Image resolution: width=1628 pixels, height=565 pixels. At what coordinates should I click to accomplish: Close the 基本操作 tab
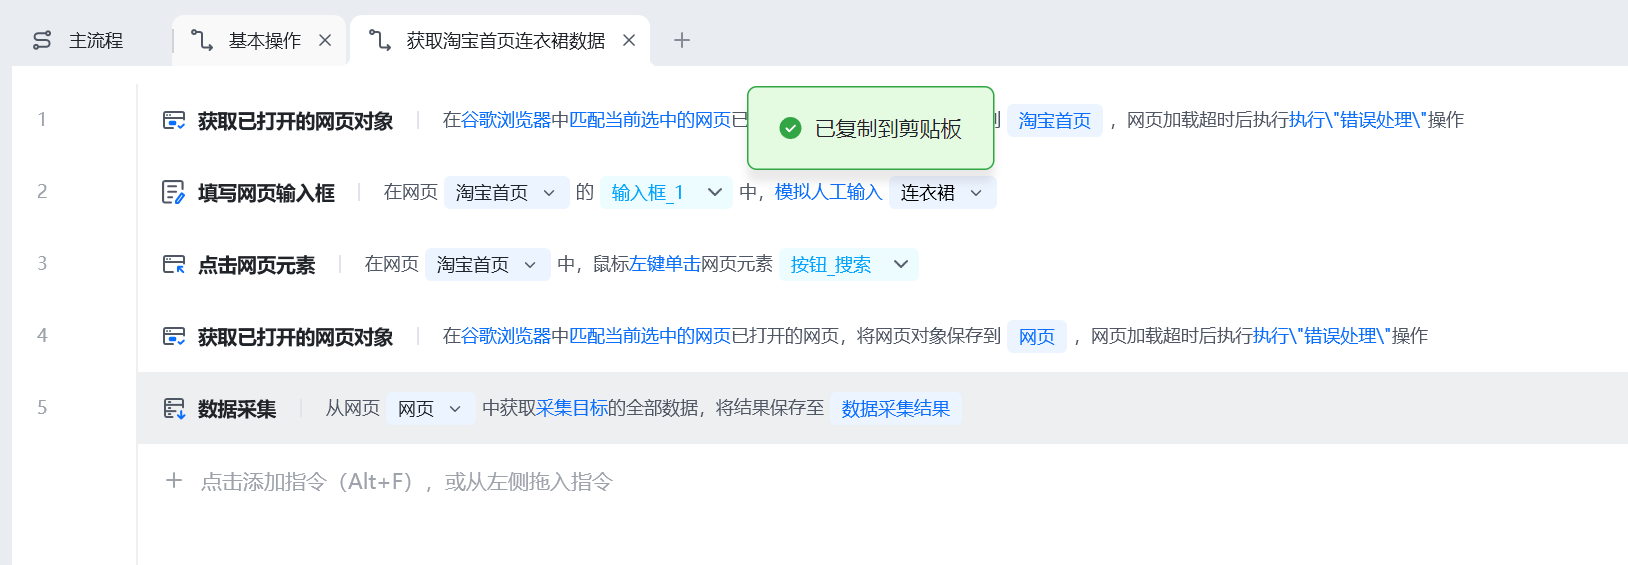tap(325, 40)
